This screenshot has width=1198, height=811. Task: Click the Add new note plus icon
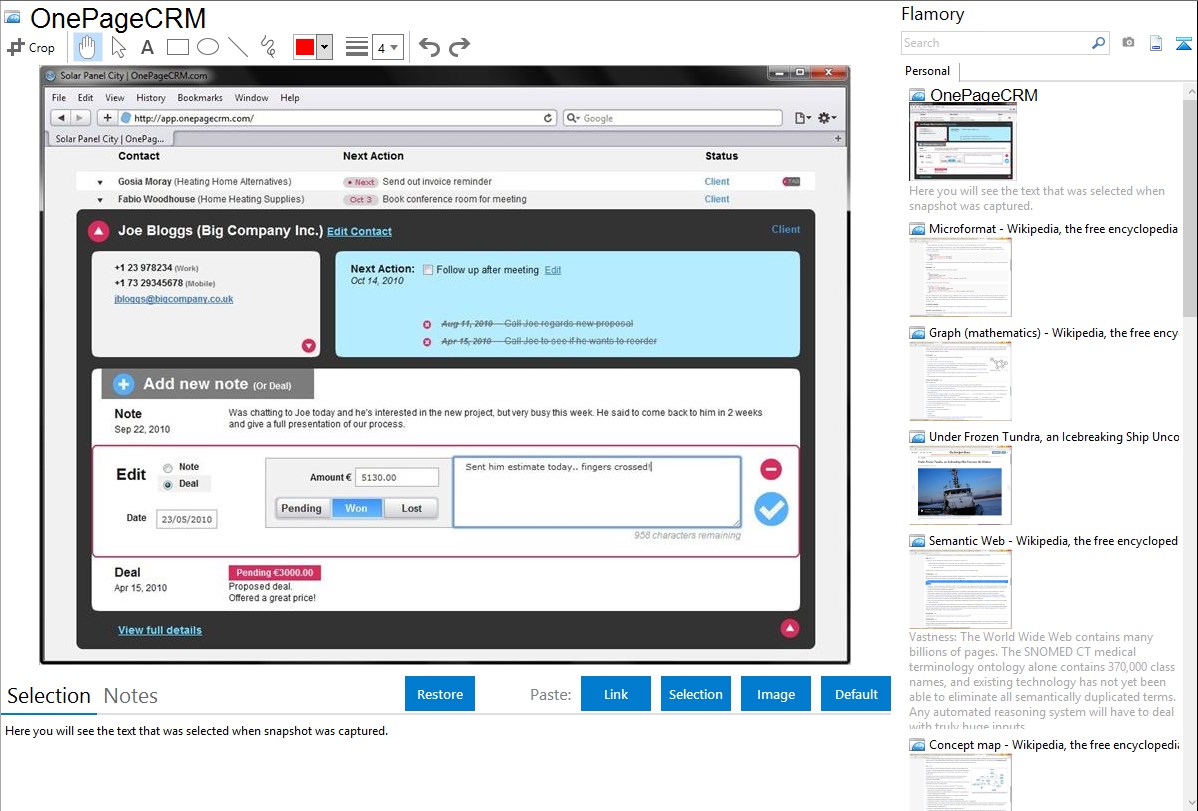click(x=124, y=384)
